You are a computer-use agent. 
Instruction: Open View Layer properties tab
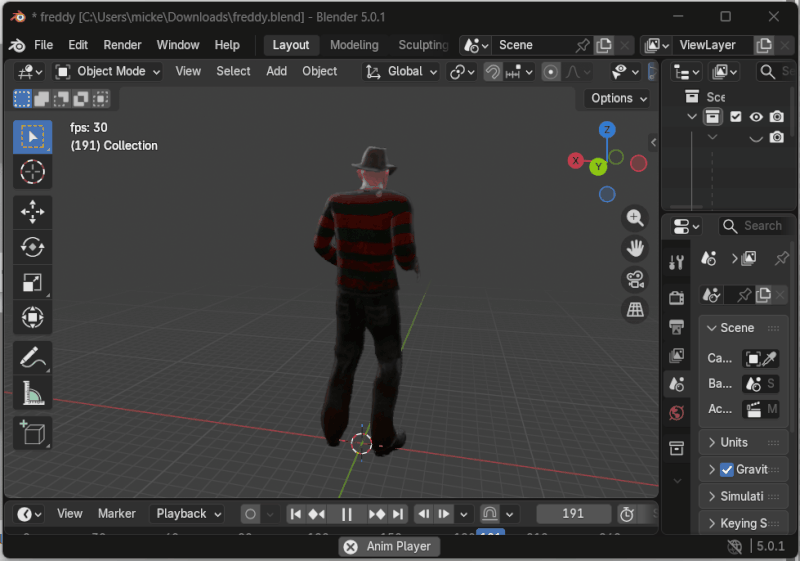coord(677,355)
